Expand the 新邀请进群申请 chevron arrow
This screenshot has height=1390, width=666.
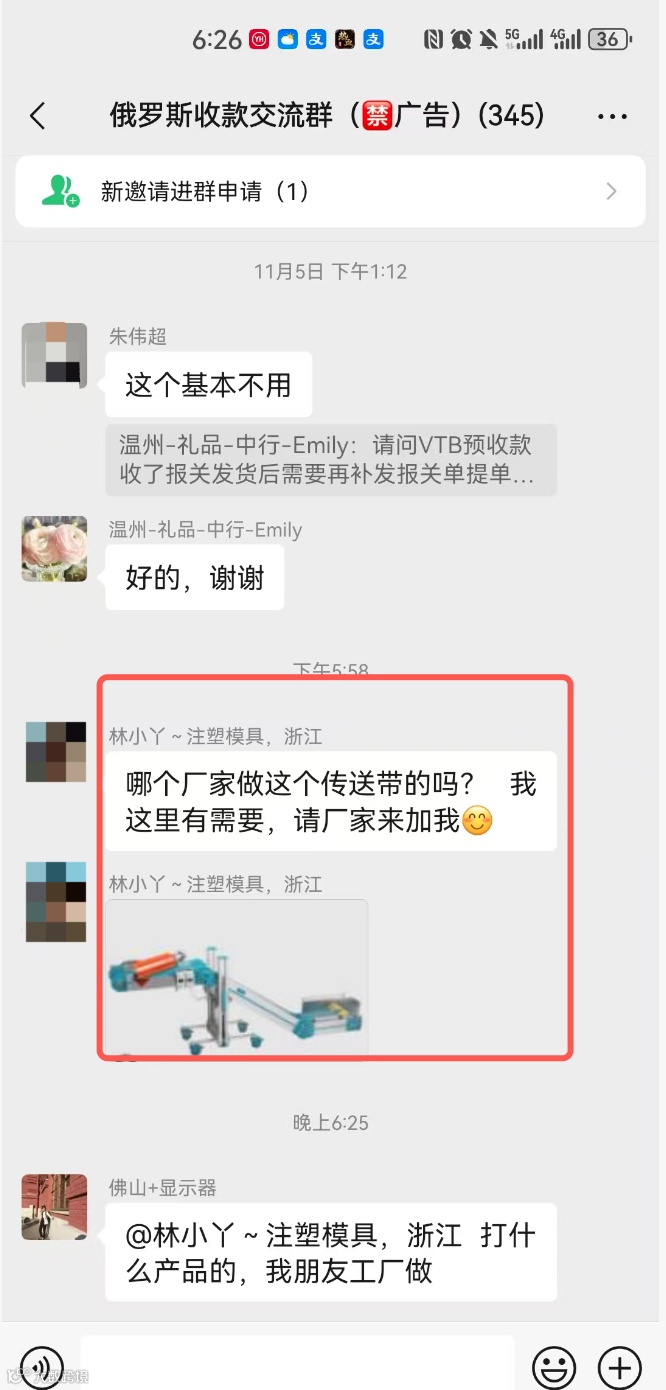pos(611,191)
